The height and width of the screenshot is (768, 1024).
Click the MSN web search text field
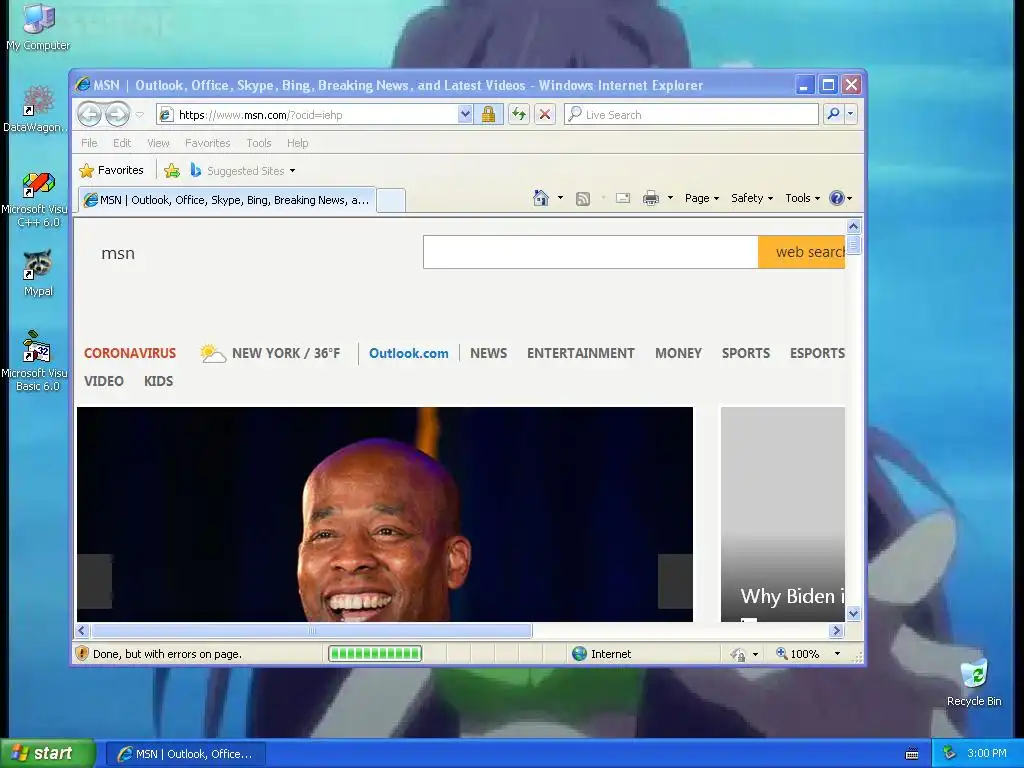pyautogui.click(x=590, y=252)
